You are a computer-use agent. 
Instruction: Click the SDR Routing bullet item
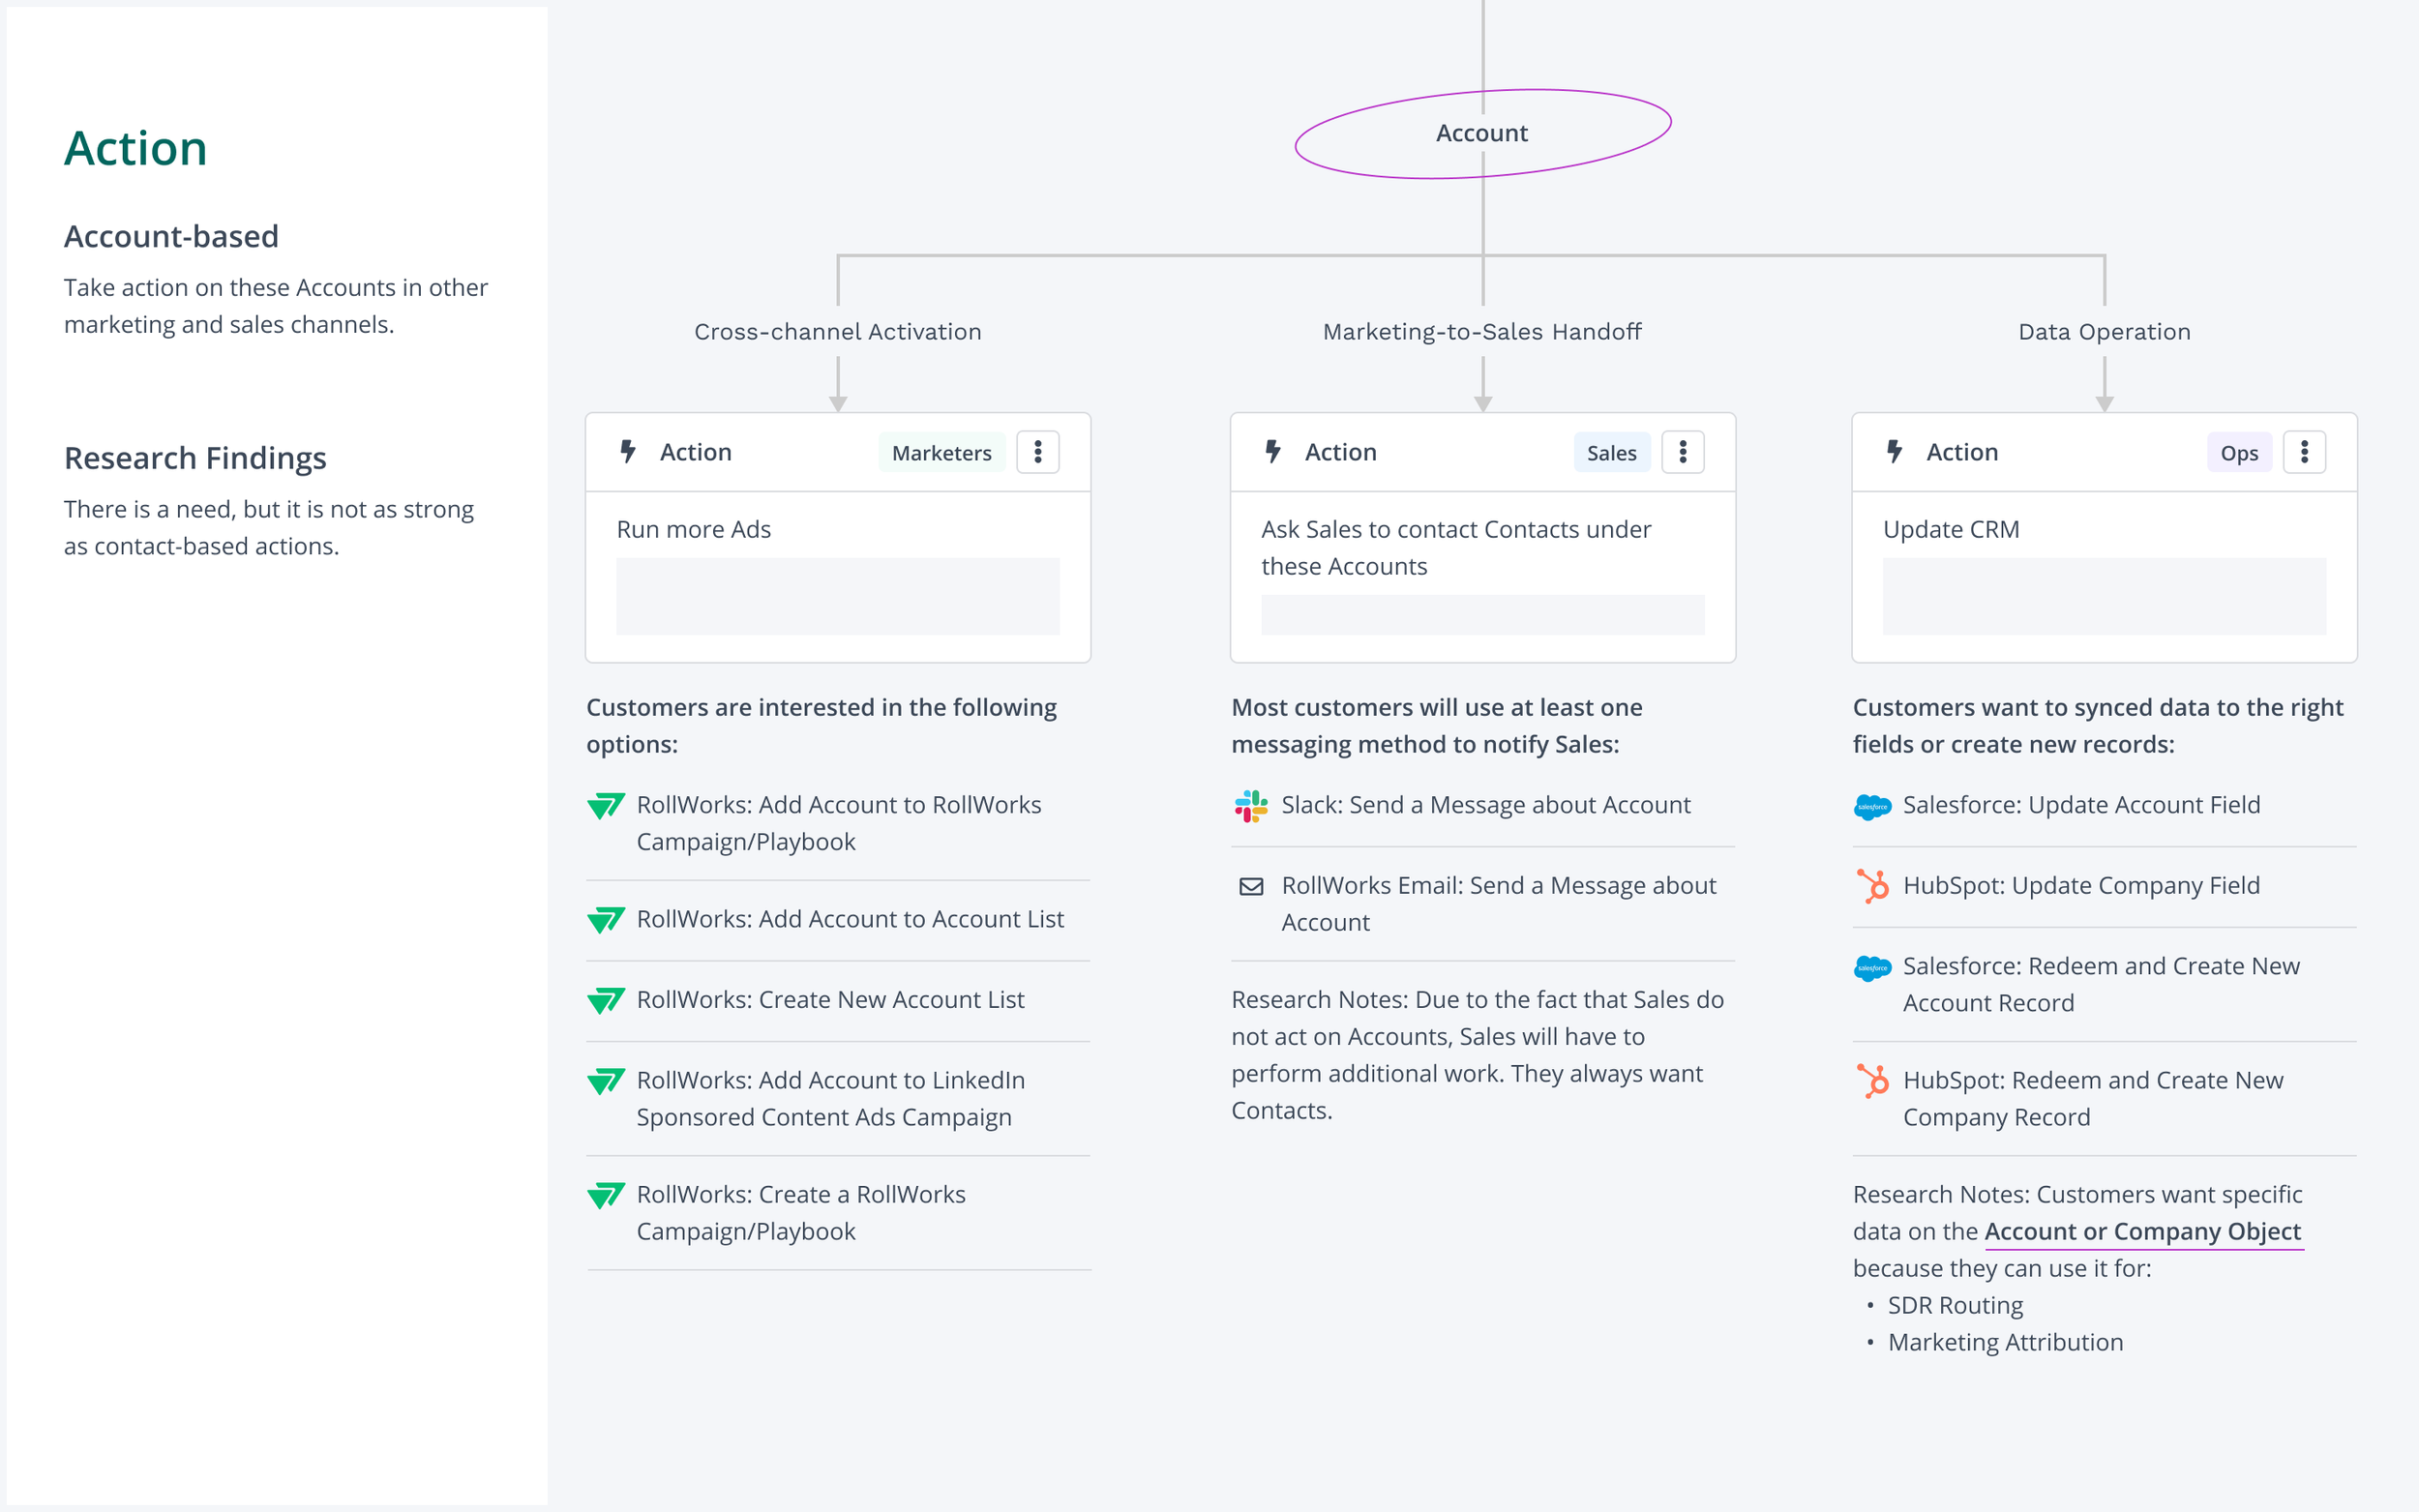tap(1954, 1306)
